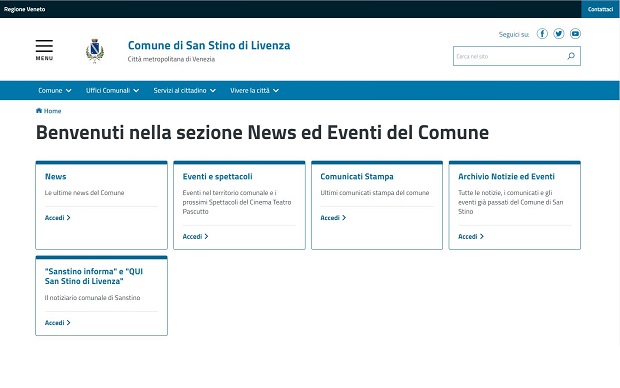620x388 pixels.
Task: Expand the Comune dropdown menu
Action: tap(55, 91)
